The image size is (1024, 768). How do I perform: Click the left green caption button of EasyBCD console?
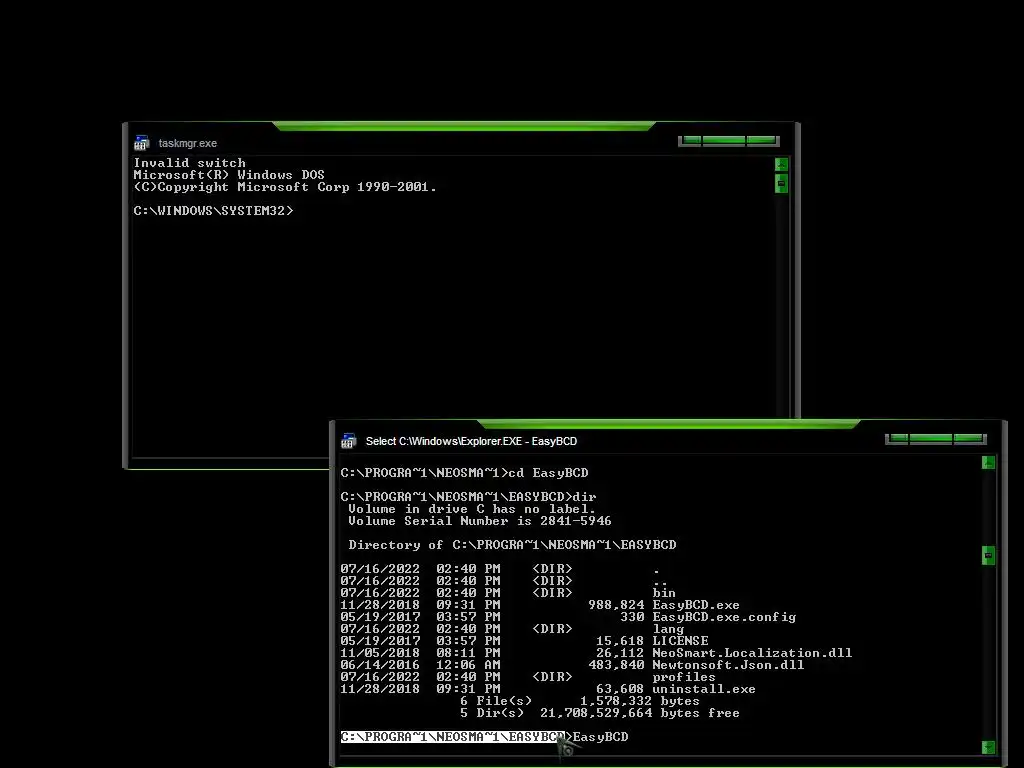coord(899,438)
